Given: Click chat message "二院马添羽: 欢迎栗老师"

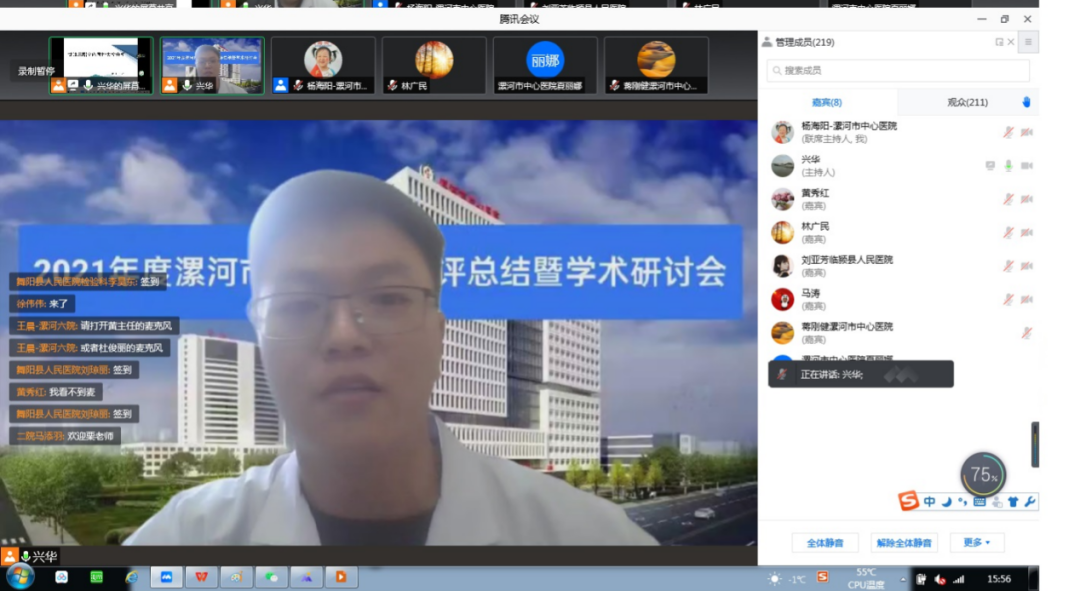Looking at the screenshot, I should point(65,435).
